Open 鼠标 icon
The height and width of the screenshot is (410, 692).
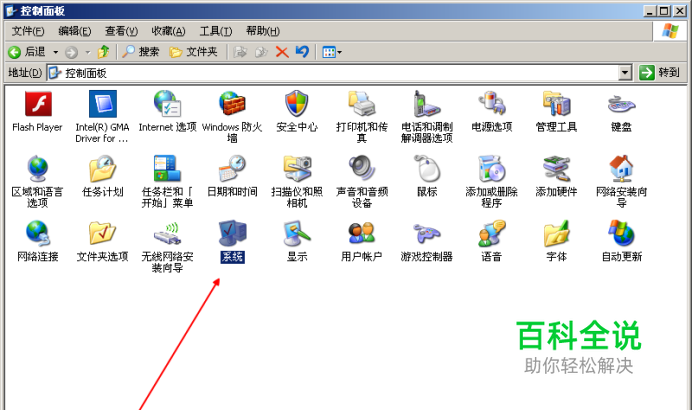(426, 169)
